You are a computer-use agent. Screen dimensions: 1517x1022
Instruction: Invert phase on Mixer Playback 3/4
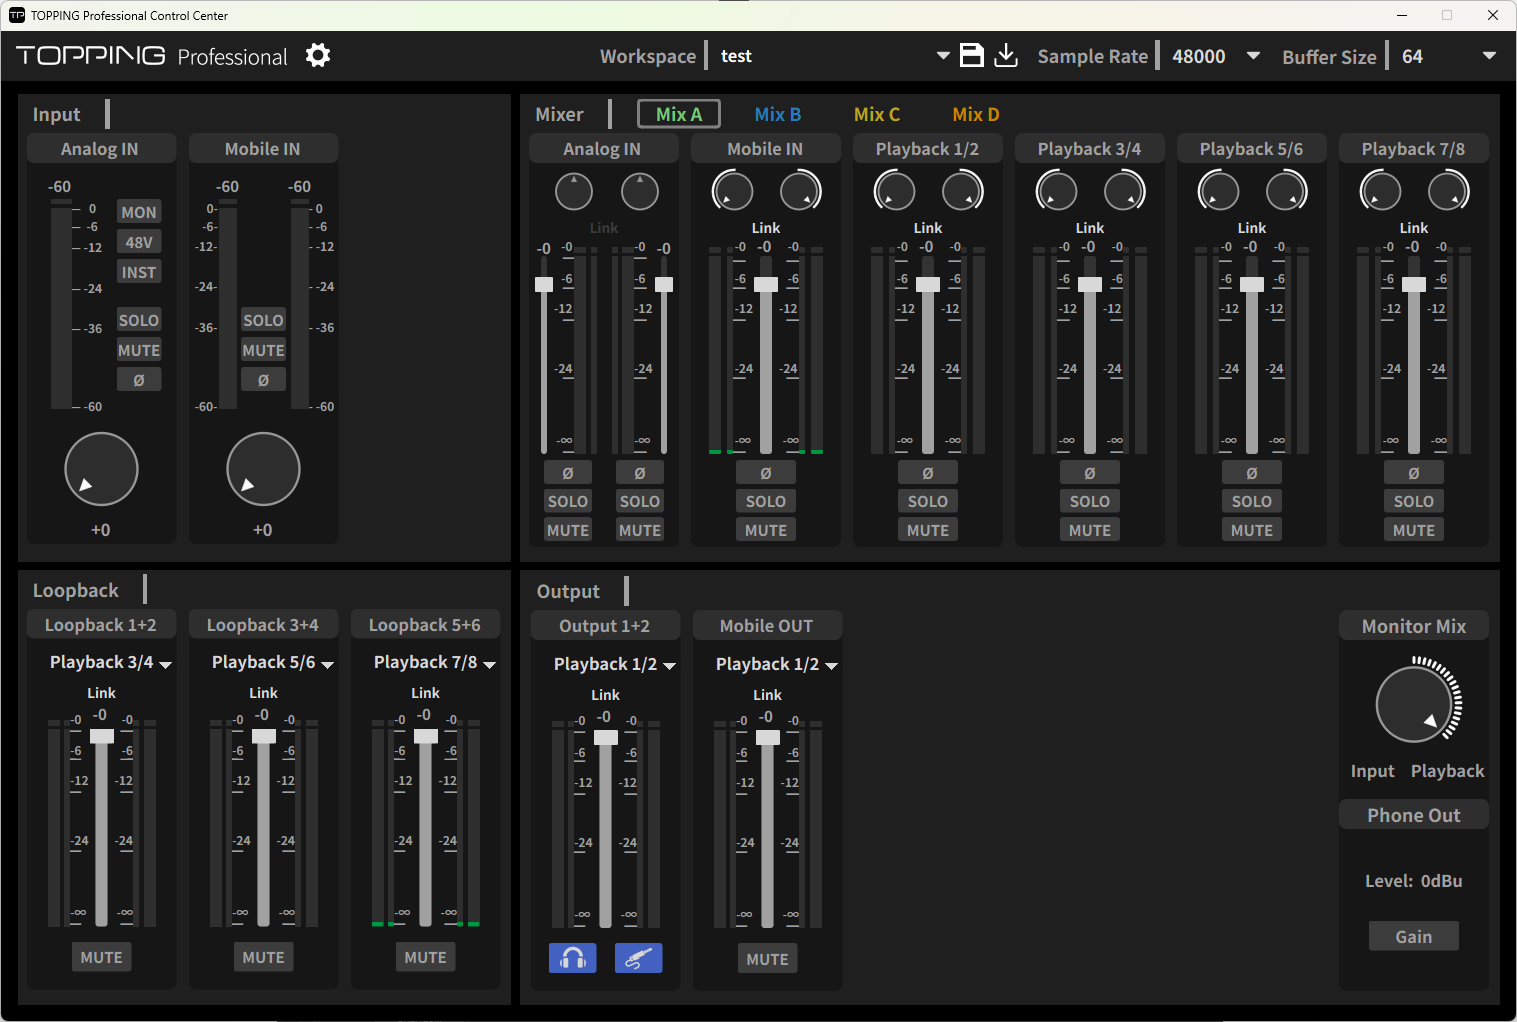tap(1090, 473)
